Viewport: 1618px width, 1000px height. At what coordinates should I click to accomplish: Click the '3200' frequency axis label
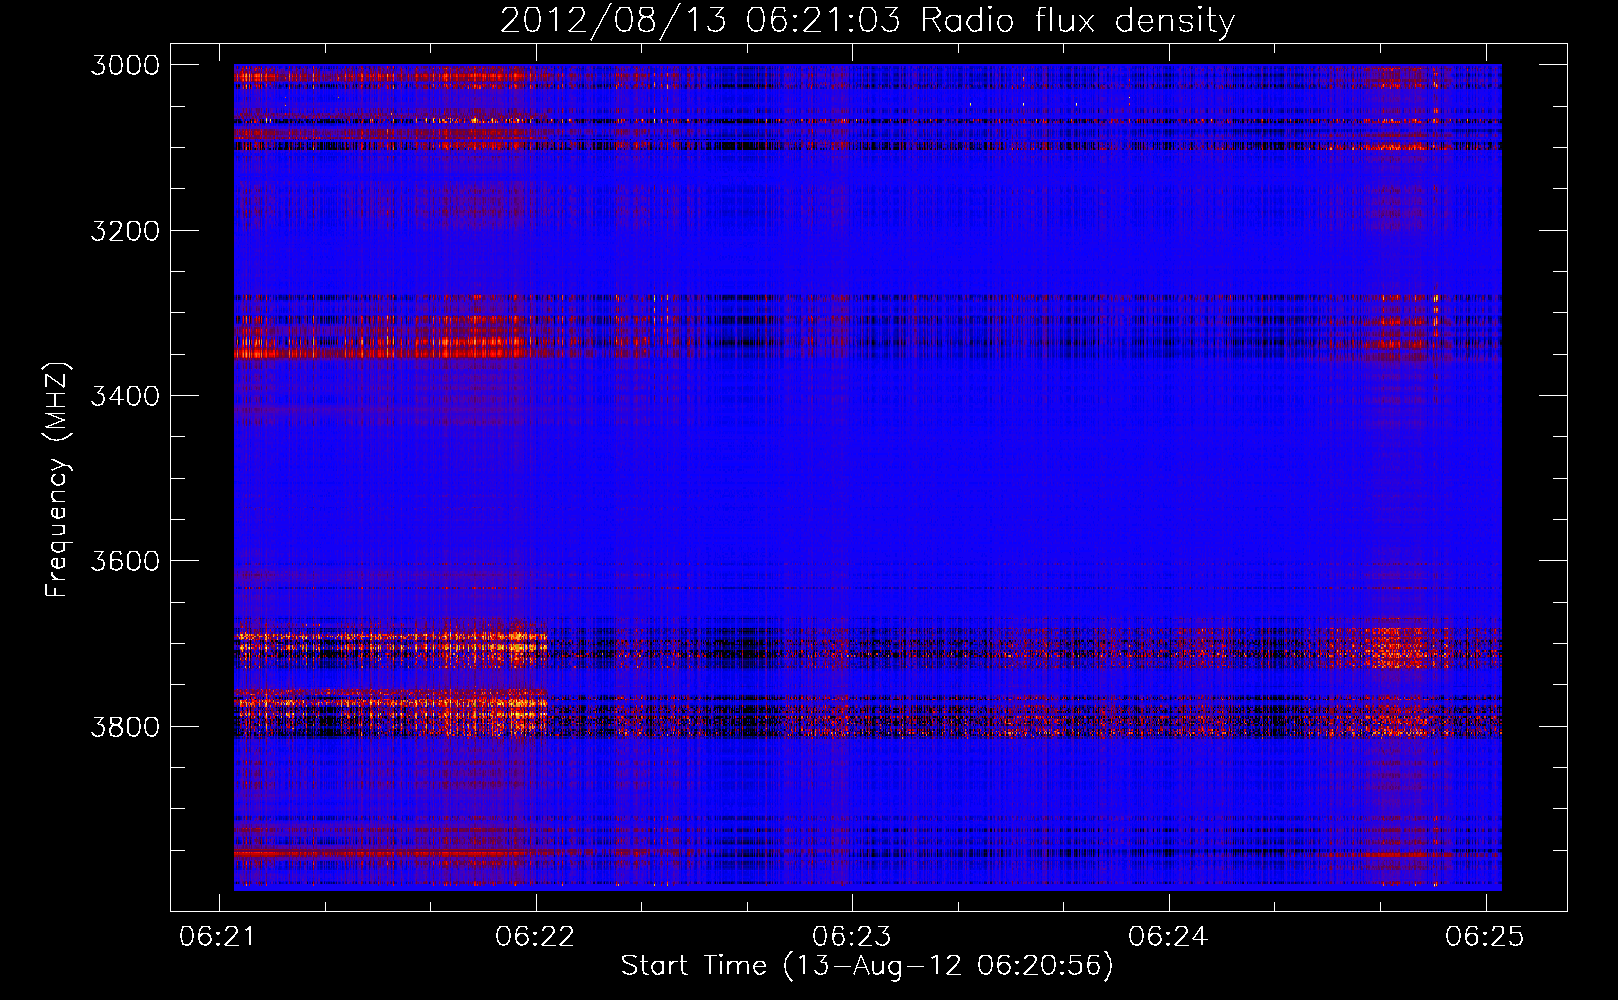[125, 231]
